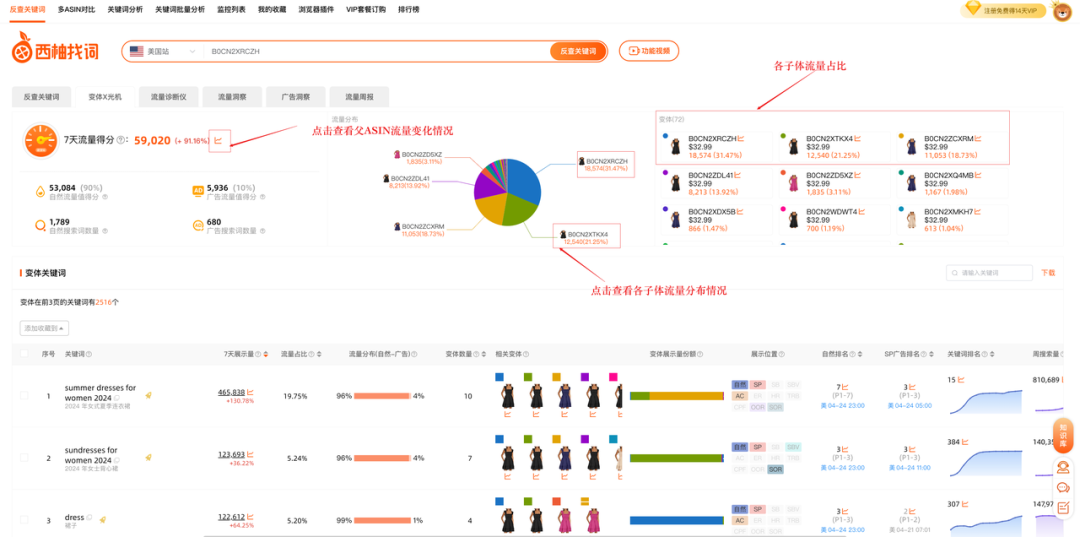Viewport: 1080px width, 537px height.
Task: Click the SOR position tag in row 2
Action: (x=776, y=470)
